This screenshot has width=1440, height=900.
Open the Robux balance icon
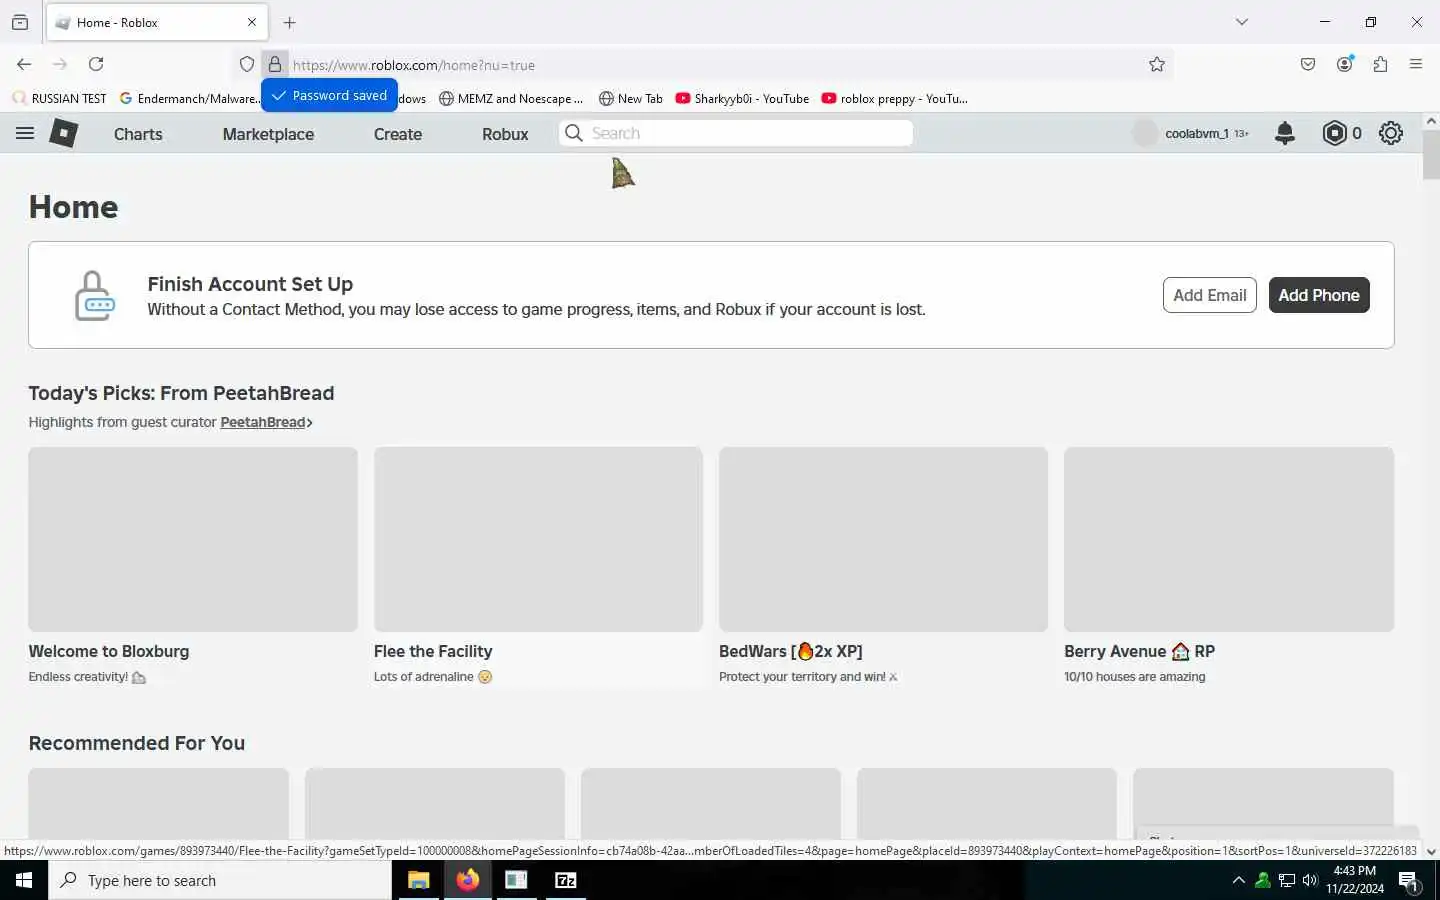(1334, 133)
